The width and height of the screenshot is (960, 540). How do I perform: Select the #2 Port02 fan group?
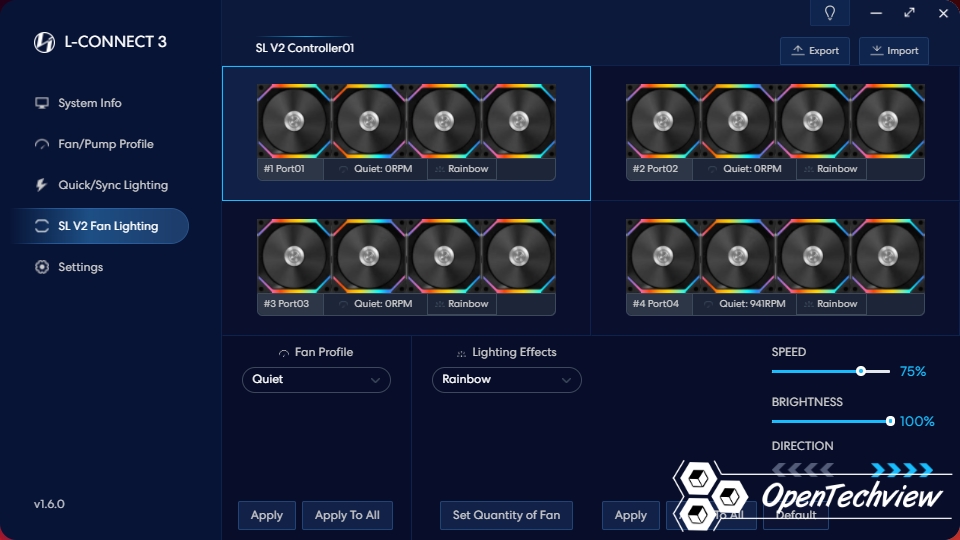[775, 132]
